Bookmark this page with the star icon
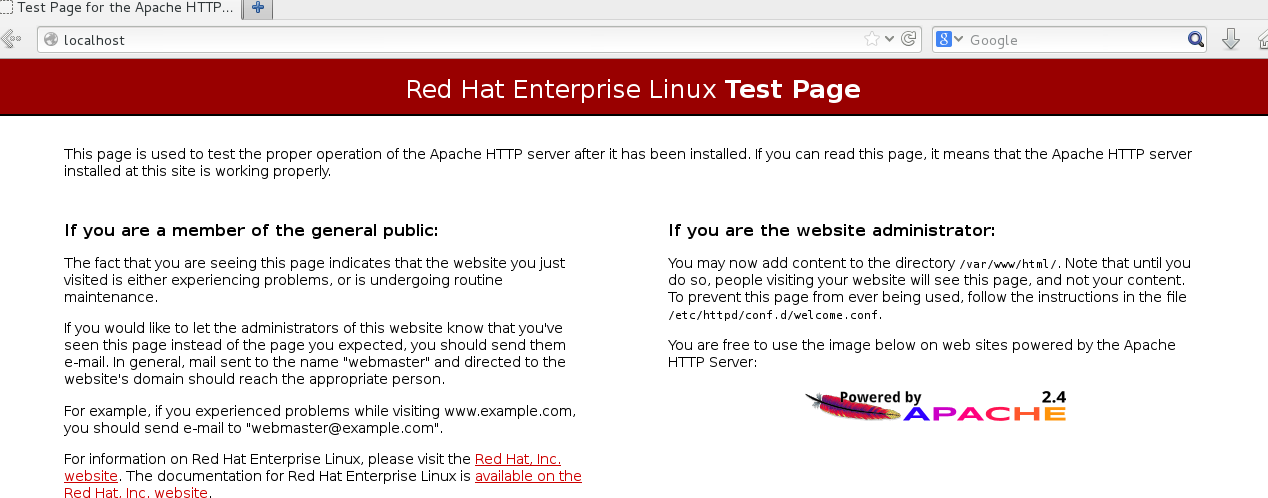The image size is (1268, 498). click(x=872, y=40)
